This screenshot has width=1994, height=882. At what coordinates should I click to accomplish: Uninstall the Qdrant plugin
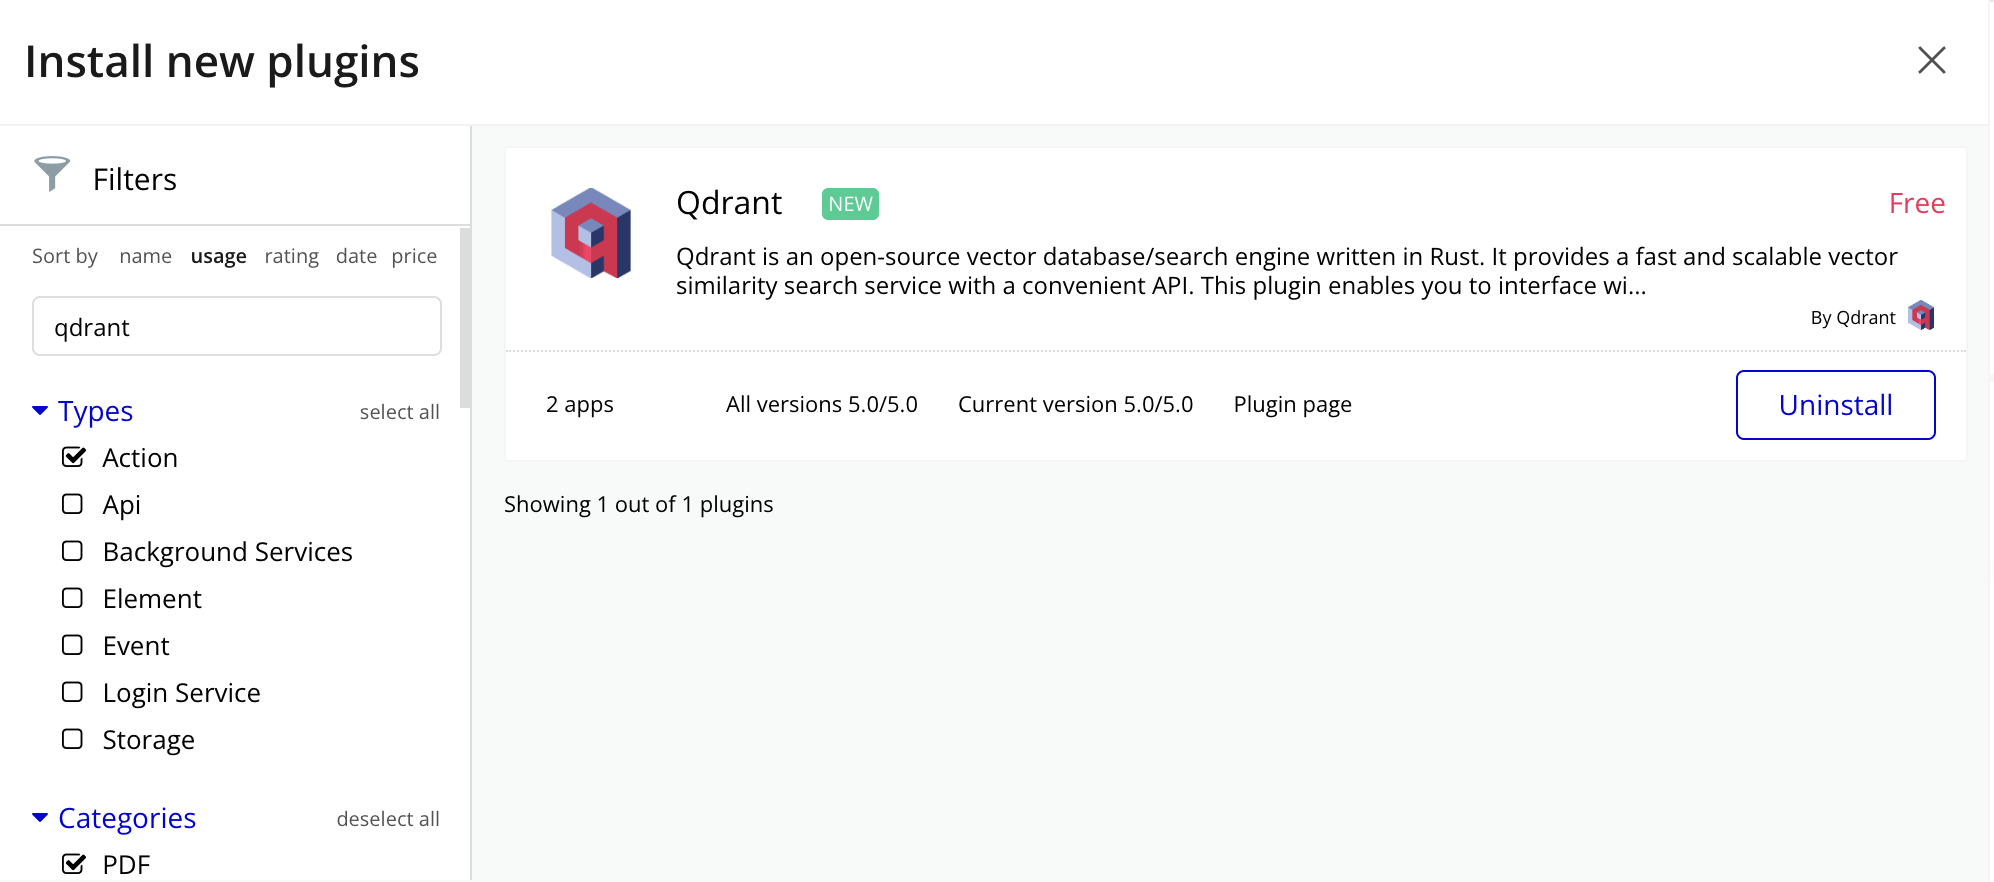click(x=1835, y=405)
